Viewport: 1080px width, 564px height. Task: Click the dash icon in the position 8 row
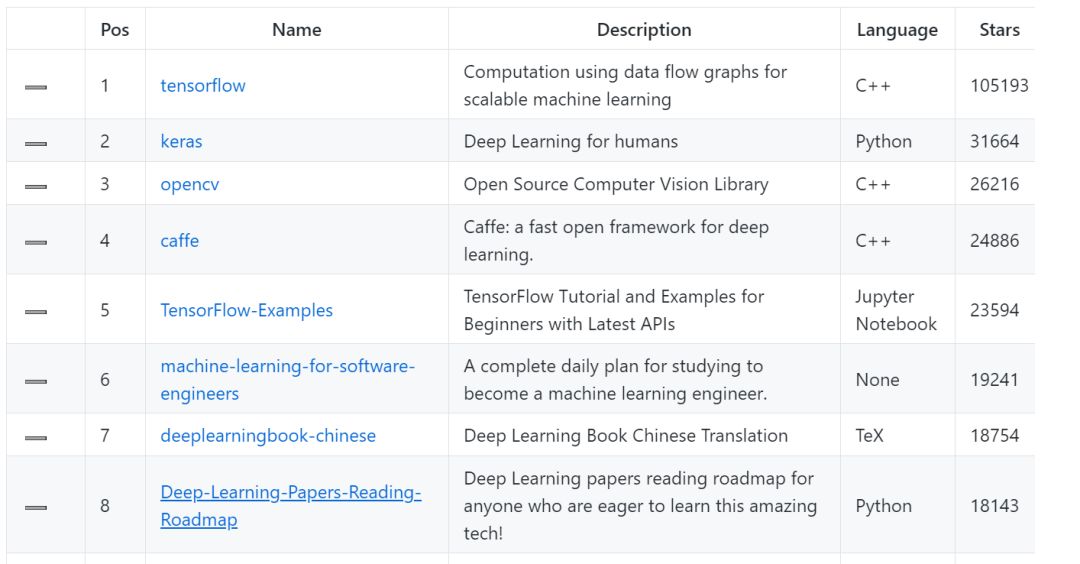pyautogui.click(x=36, y=508)
